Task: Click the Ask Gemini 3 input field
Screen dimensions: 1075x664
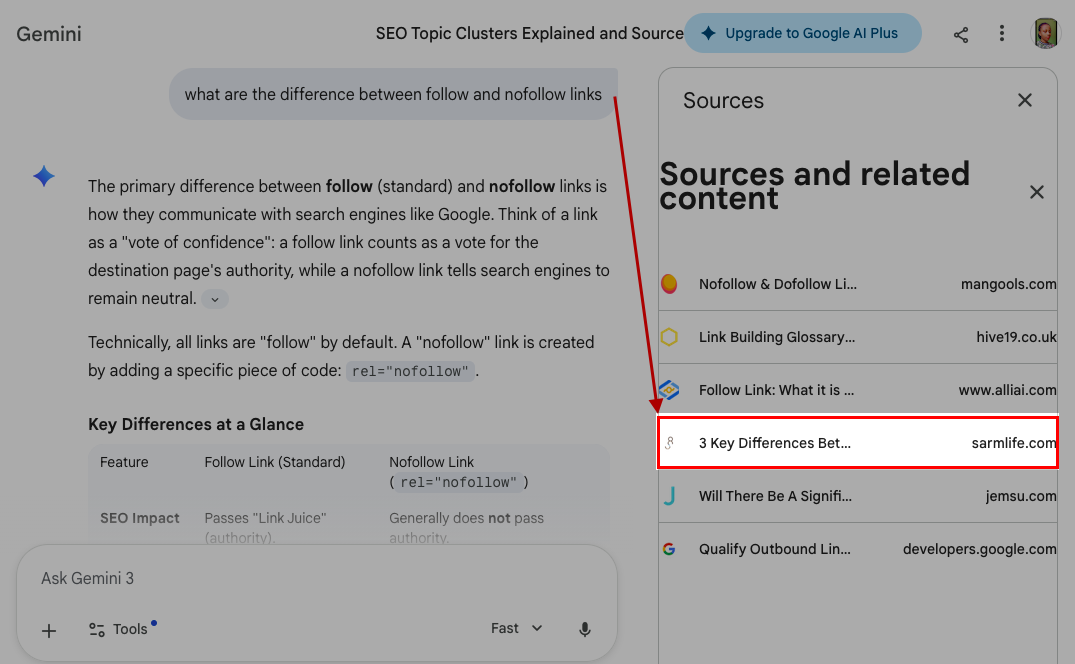Action: 300,579
